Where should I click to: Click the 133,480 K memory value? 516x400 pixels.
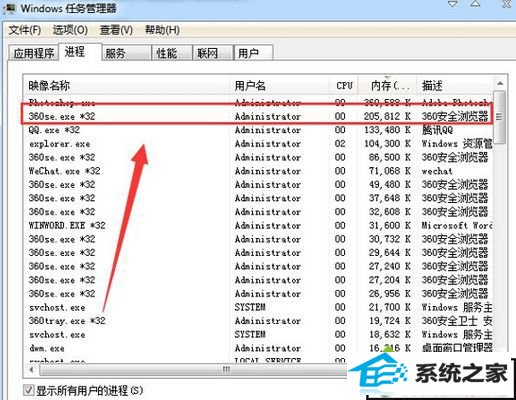(387, 130)
